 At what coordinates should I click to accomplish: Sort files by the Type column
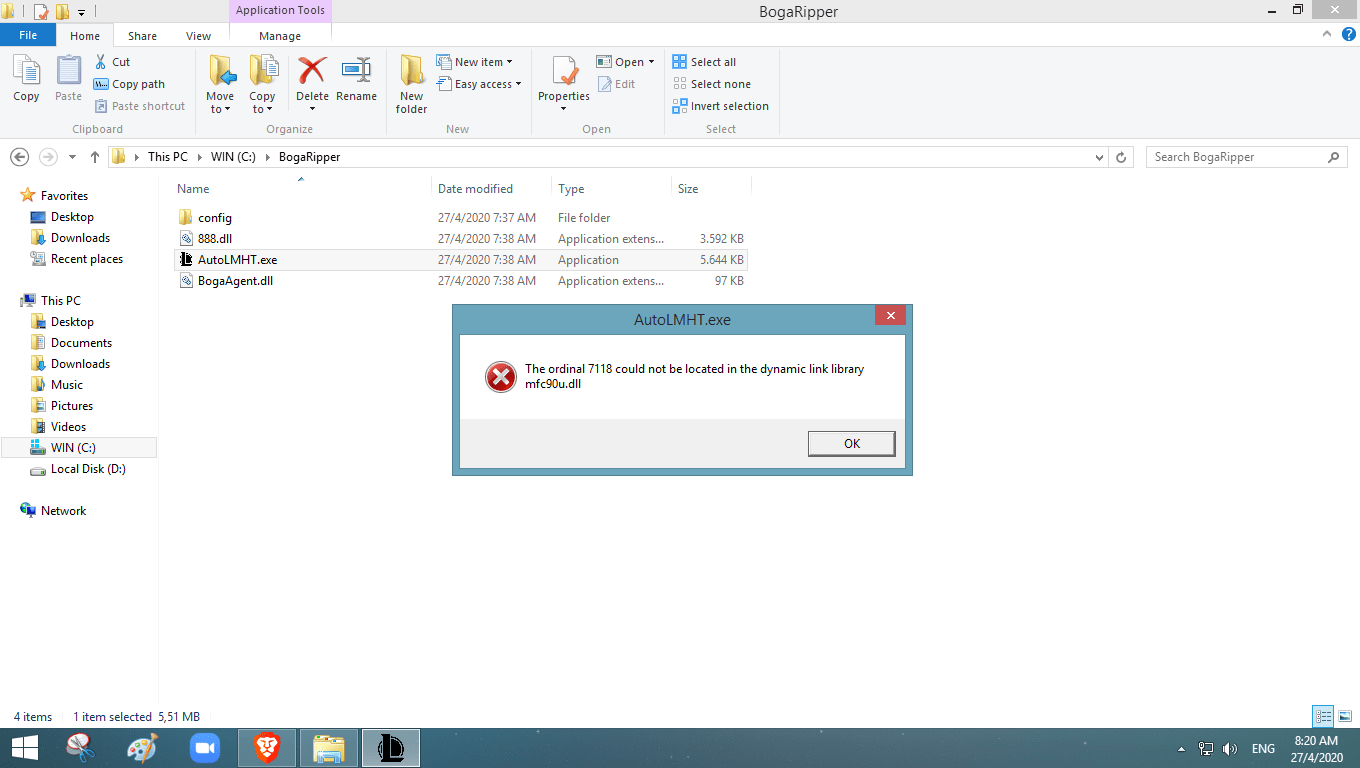coord(571,189)
